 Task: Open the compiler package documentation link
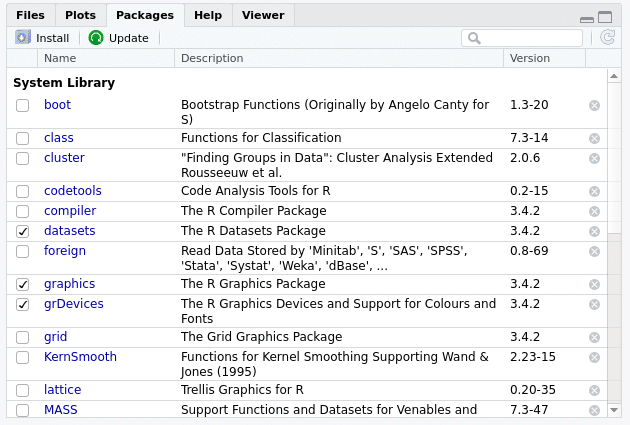pos(70,211)
